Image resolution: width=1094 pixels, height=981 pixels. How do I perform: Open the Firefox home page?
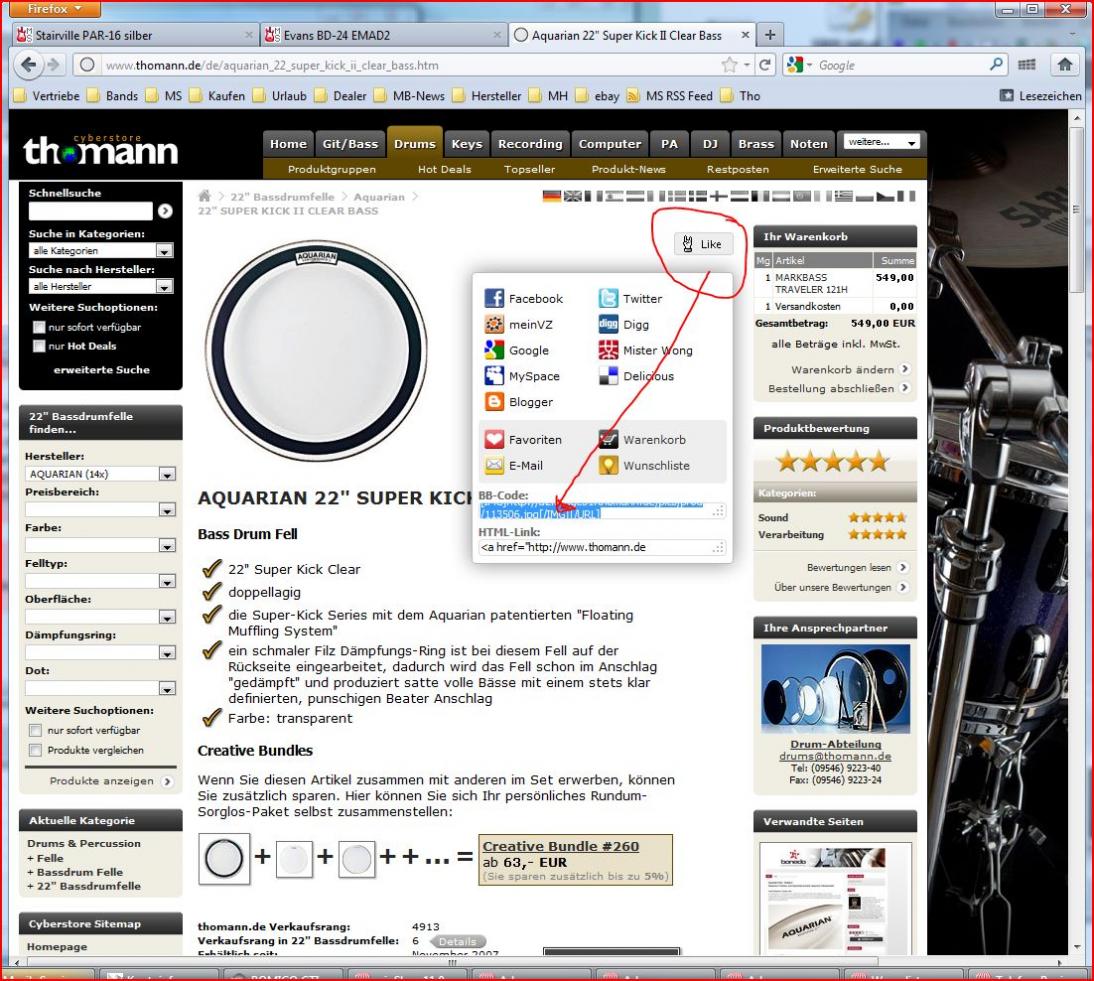pos(1065,65)
